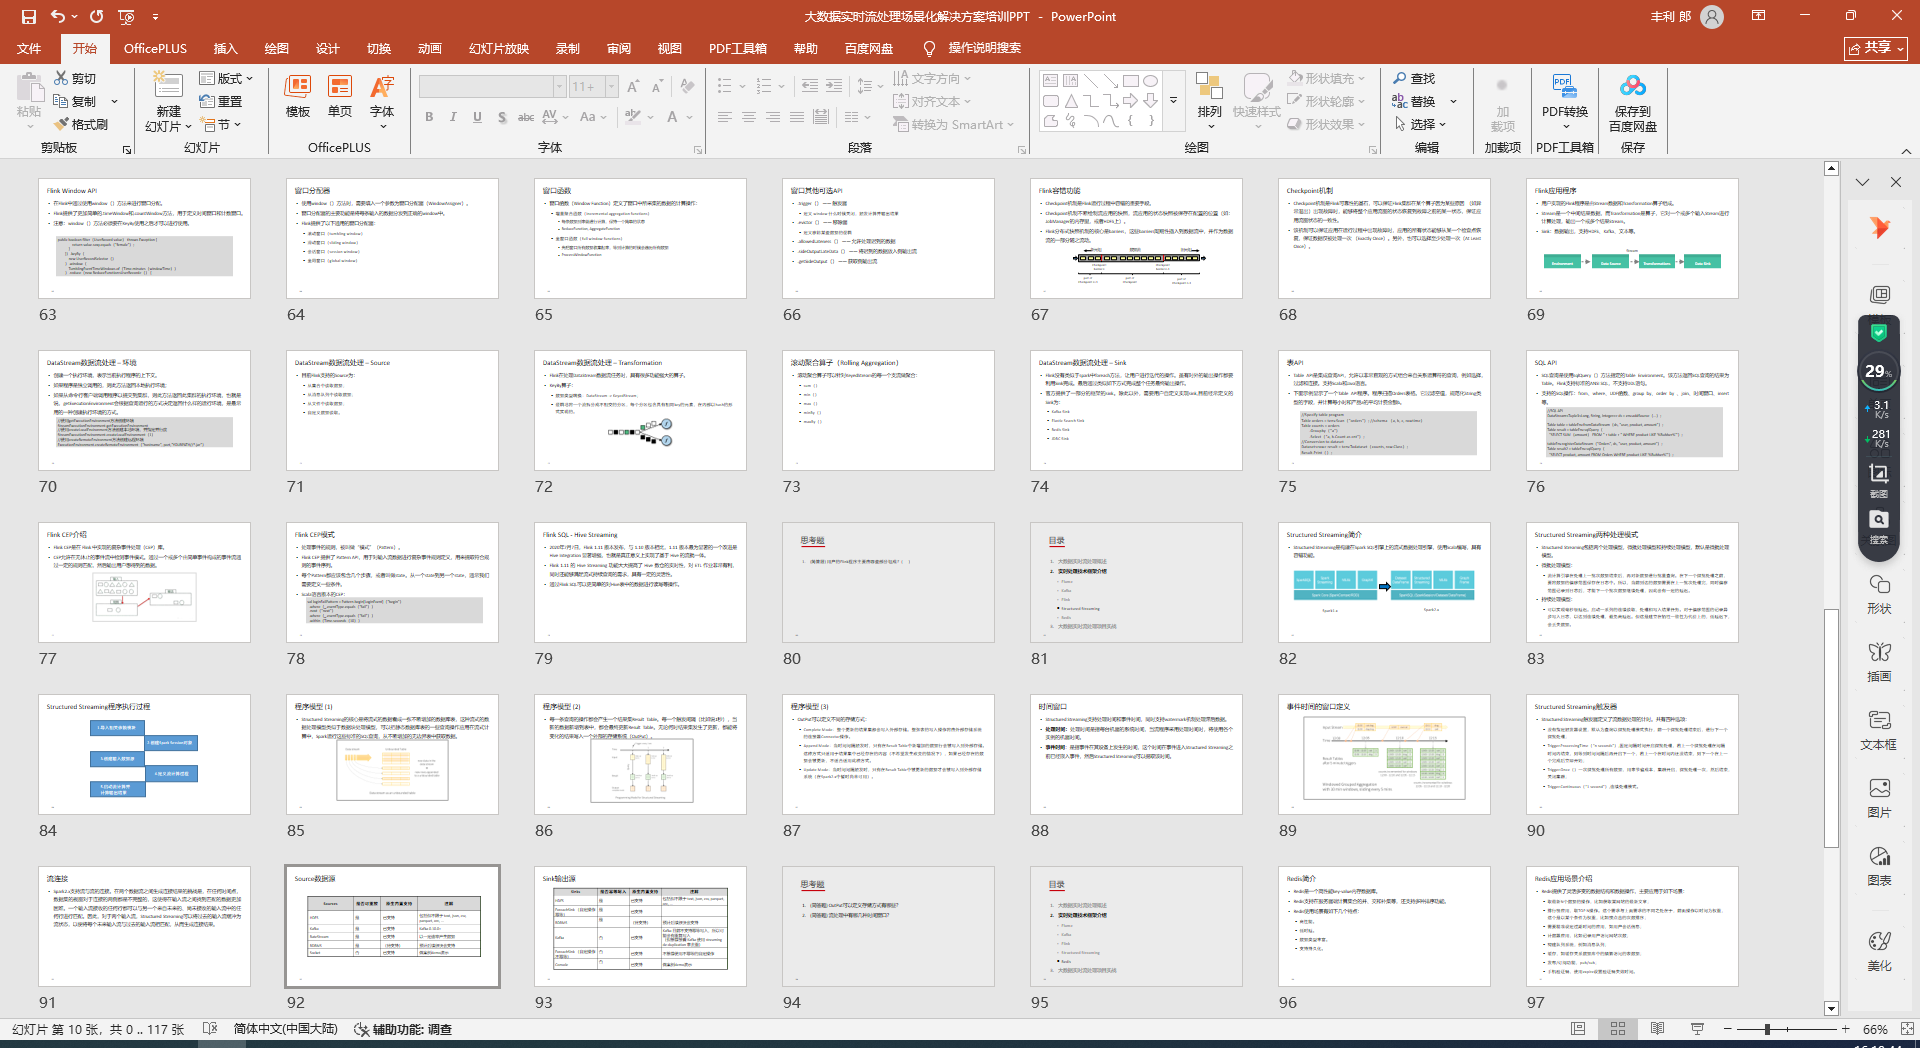Click the 美化 beautify icon in sidebar
Viewport: 1920px width, 1048px height.
click(x=1879, y=951)
